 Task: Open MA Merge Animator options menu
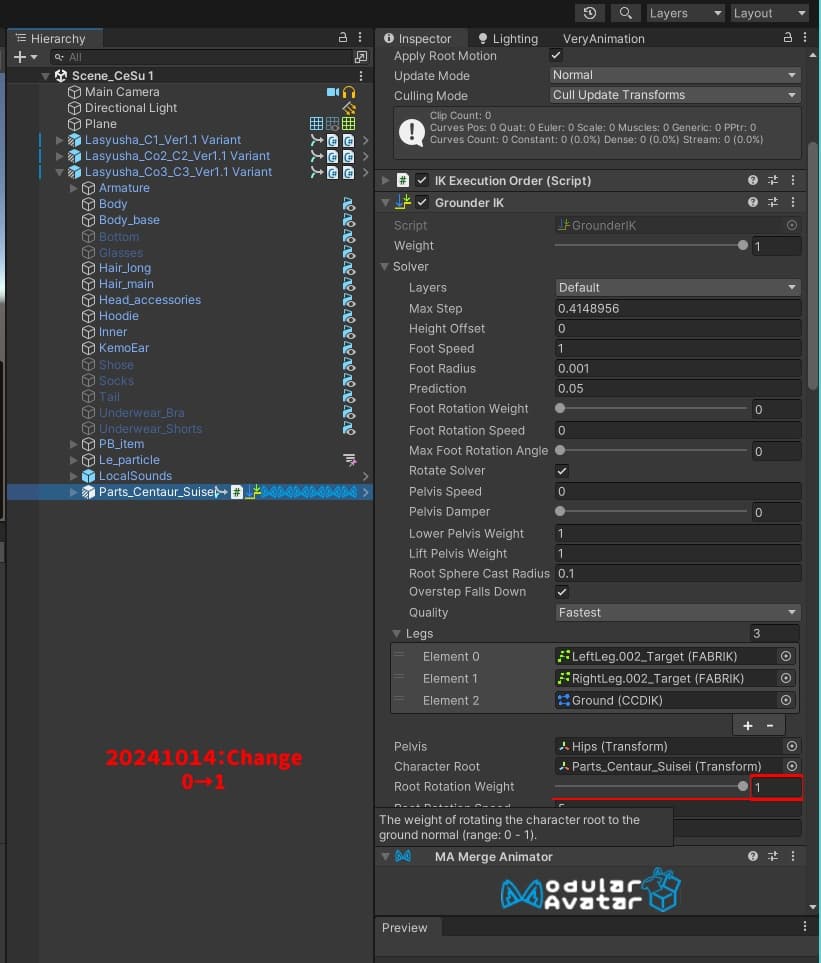pos(793,856)
